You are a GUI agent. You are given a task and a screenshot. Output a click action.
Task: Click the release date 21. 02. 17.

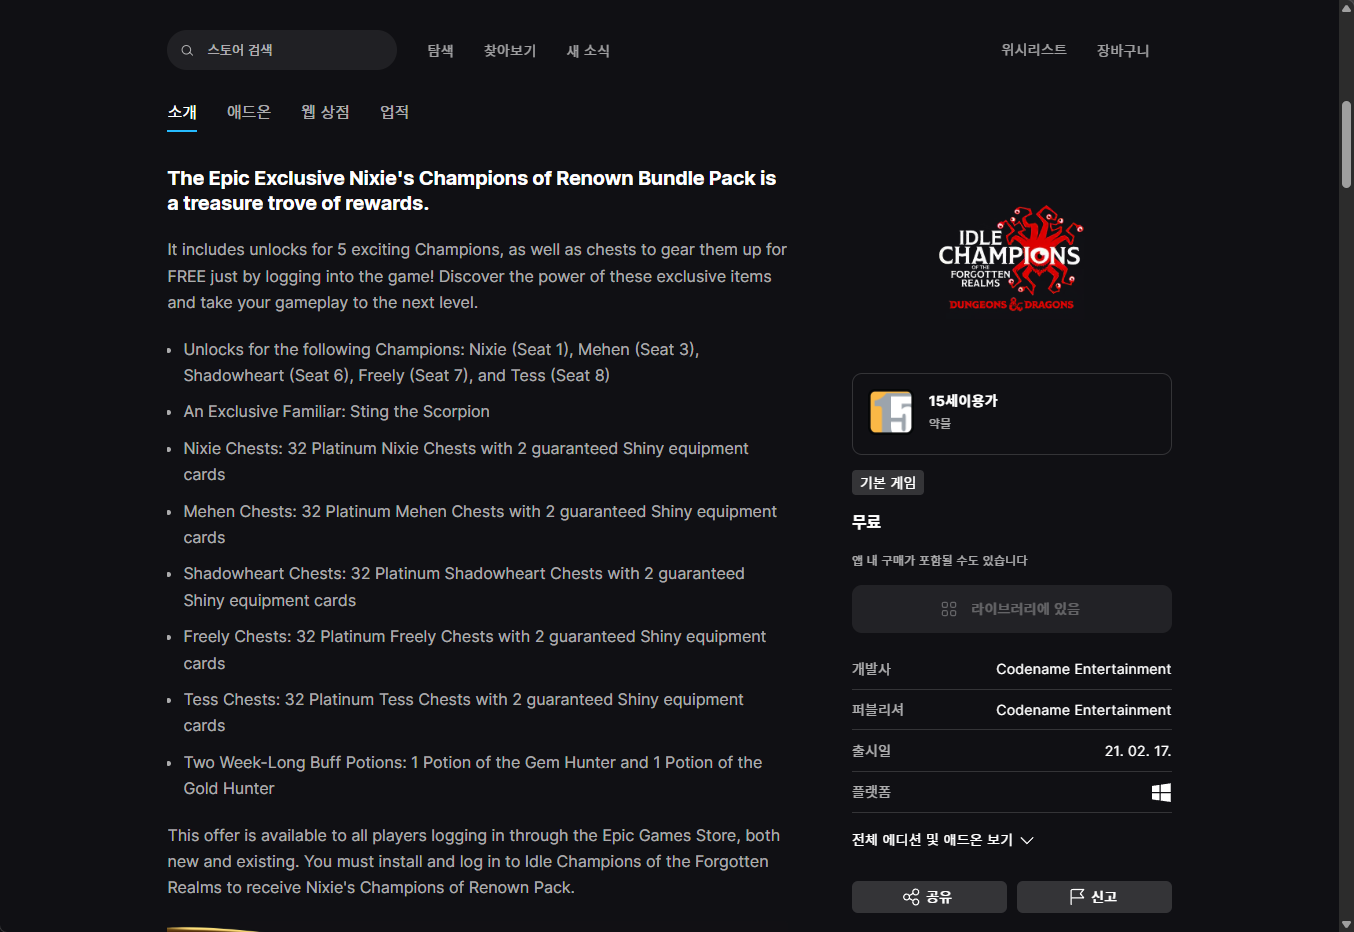1138,751
